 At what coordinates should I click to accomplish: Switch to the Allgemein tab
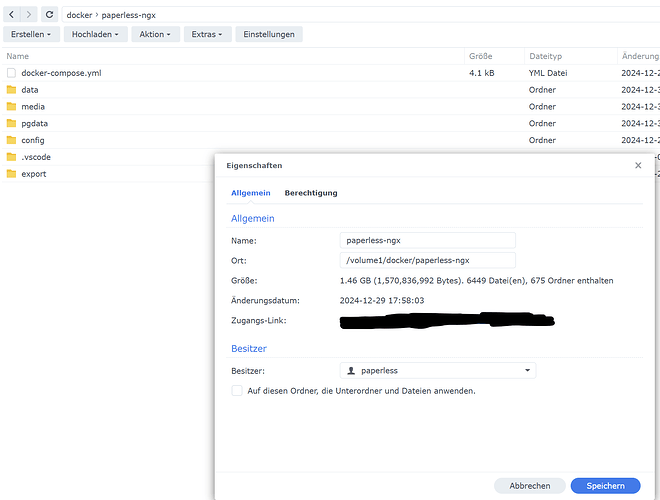[x=251, y=193]
